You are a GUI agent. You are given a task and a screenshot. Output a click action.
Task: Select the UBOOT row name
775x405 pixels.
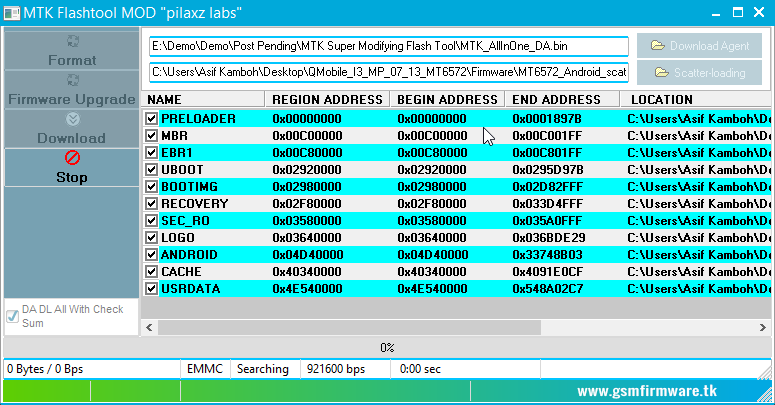pyautogui.click(x=182, y=170)
